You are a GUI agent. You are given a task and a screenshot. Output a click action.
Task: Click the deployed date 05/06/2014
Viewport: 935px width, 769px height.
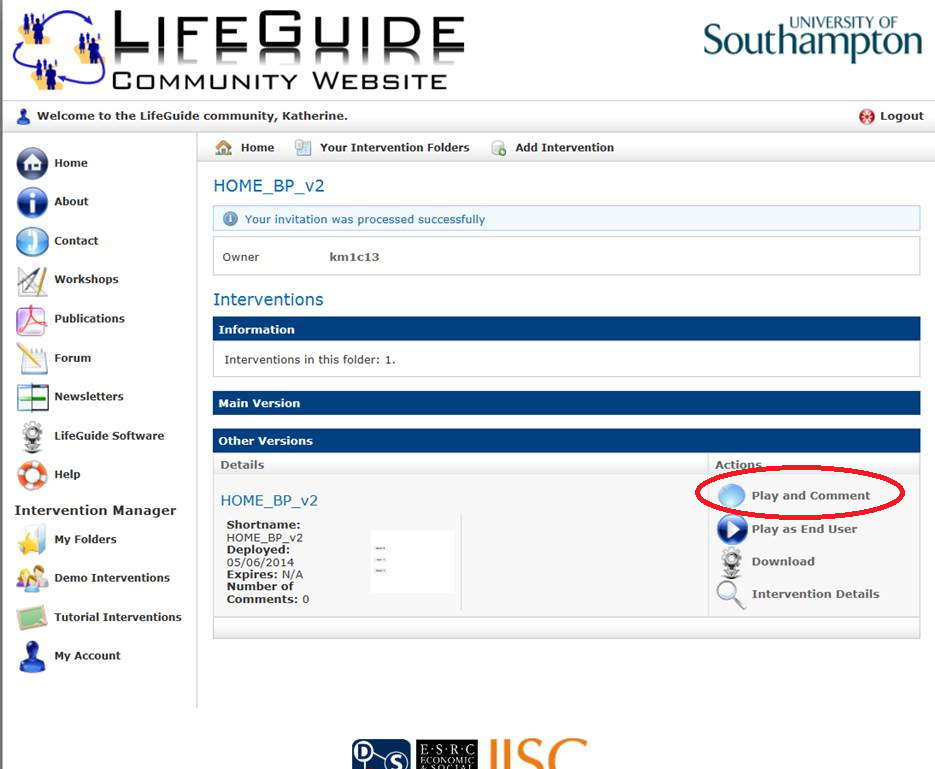point(260,563)
